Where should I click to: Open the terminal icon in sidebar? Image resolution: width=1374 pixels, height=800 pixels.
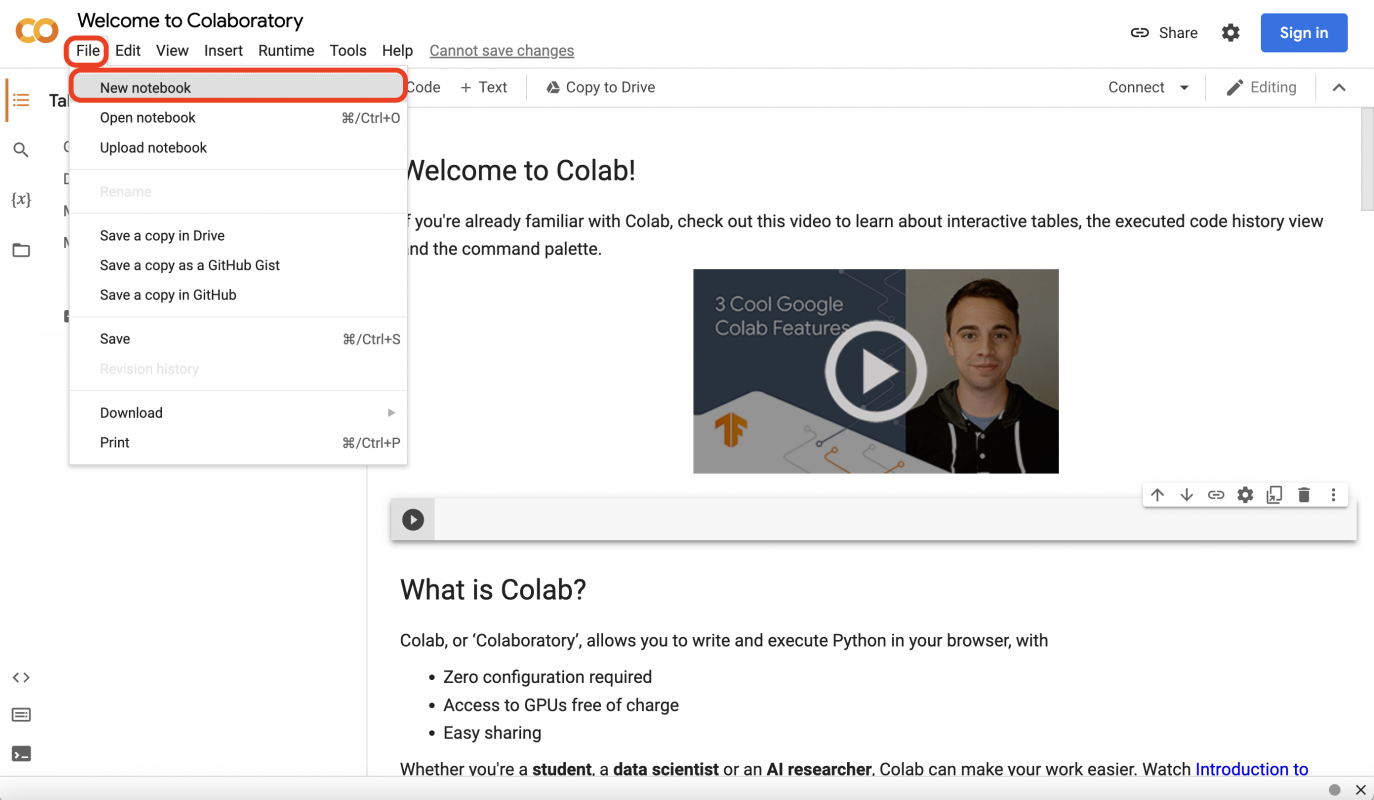click(21, 754)
